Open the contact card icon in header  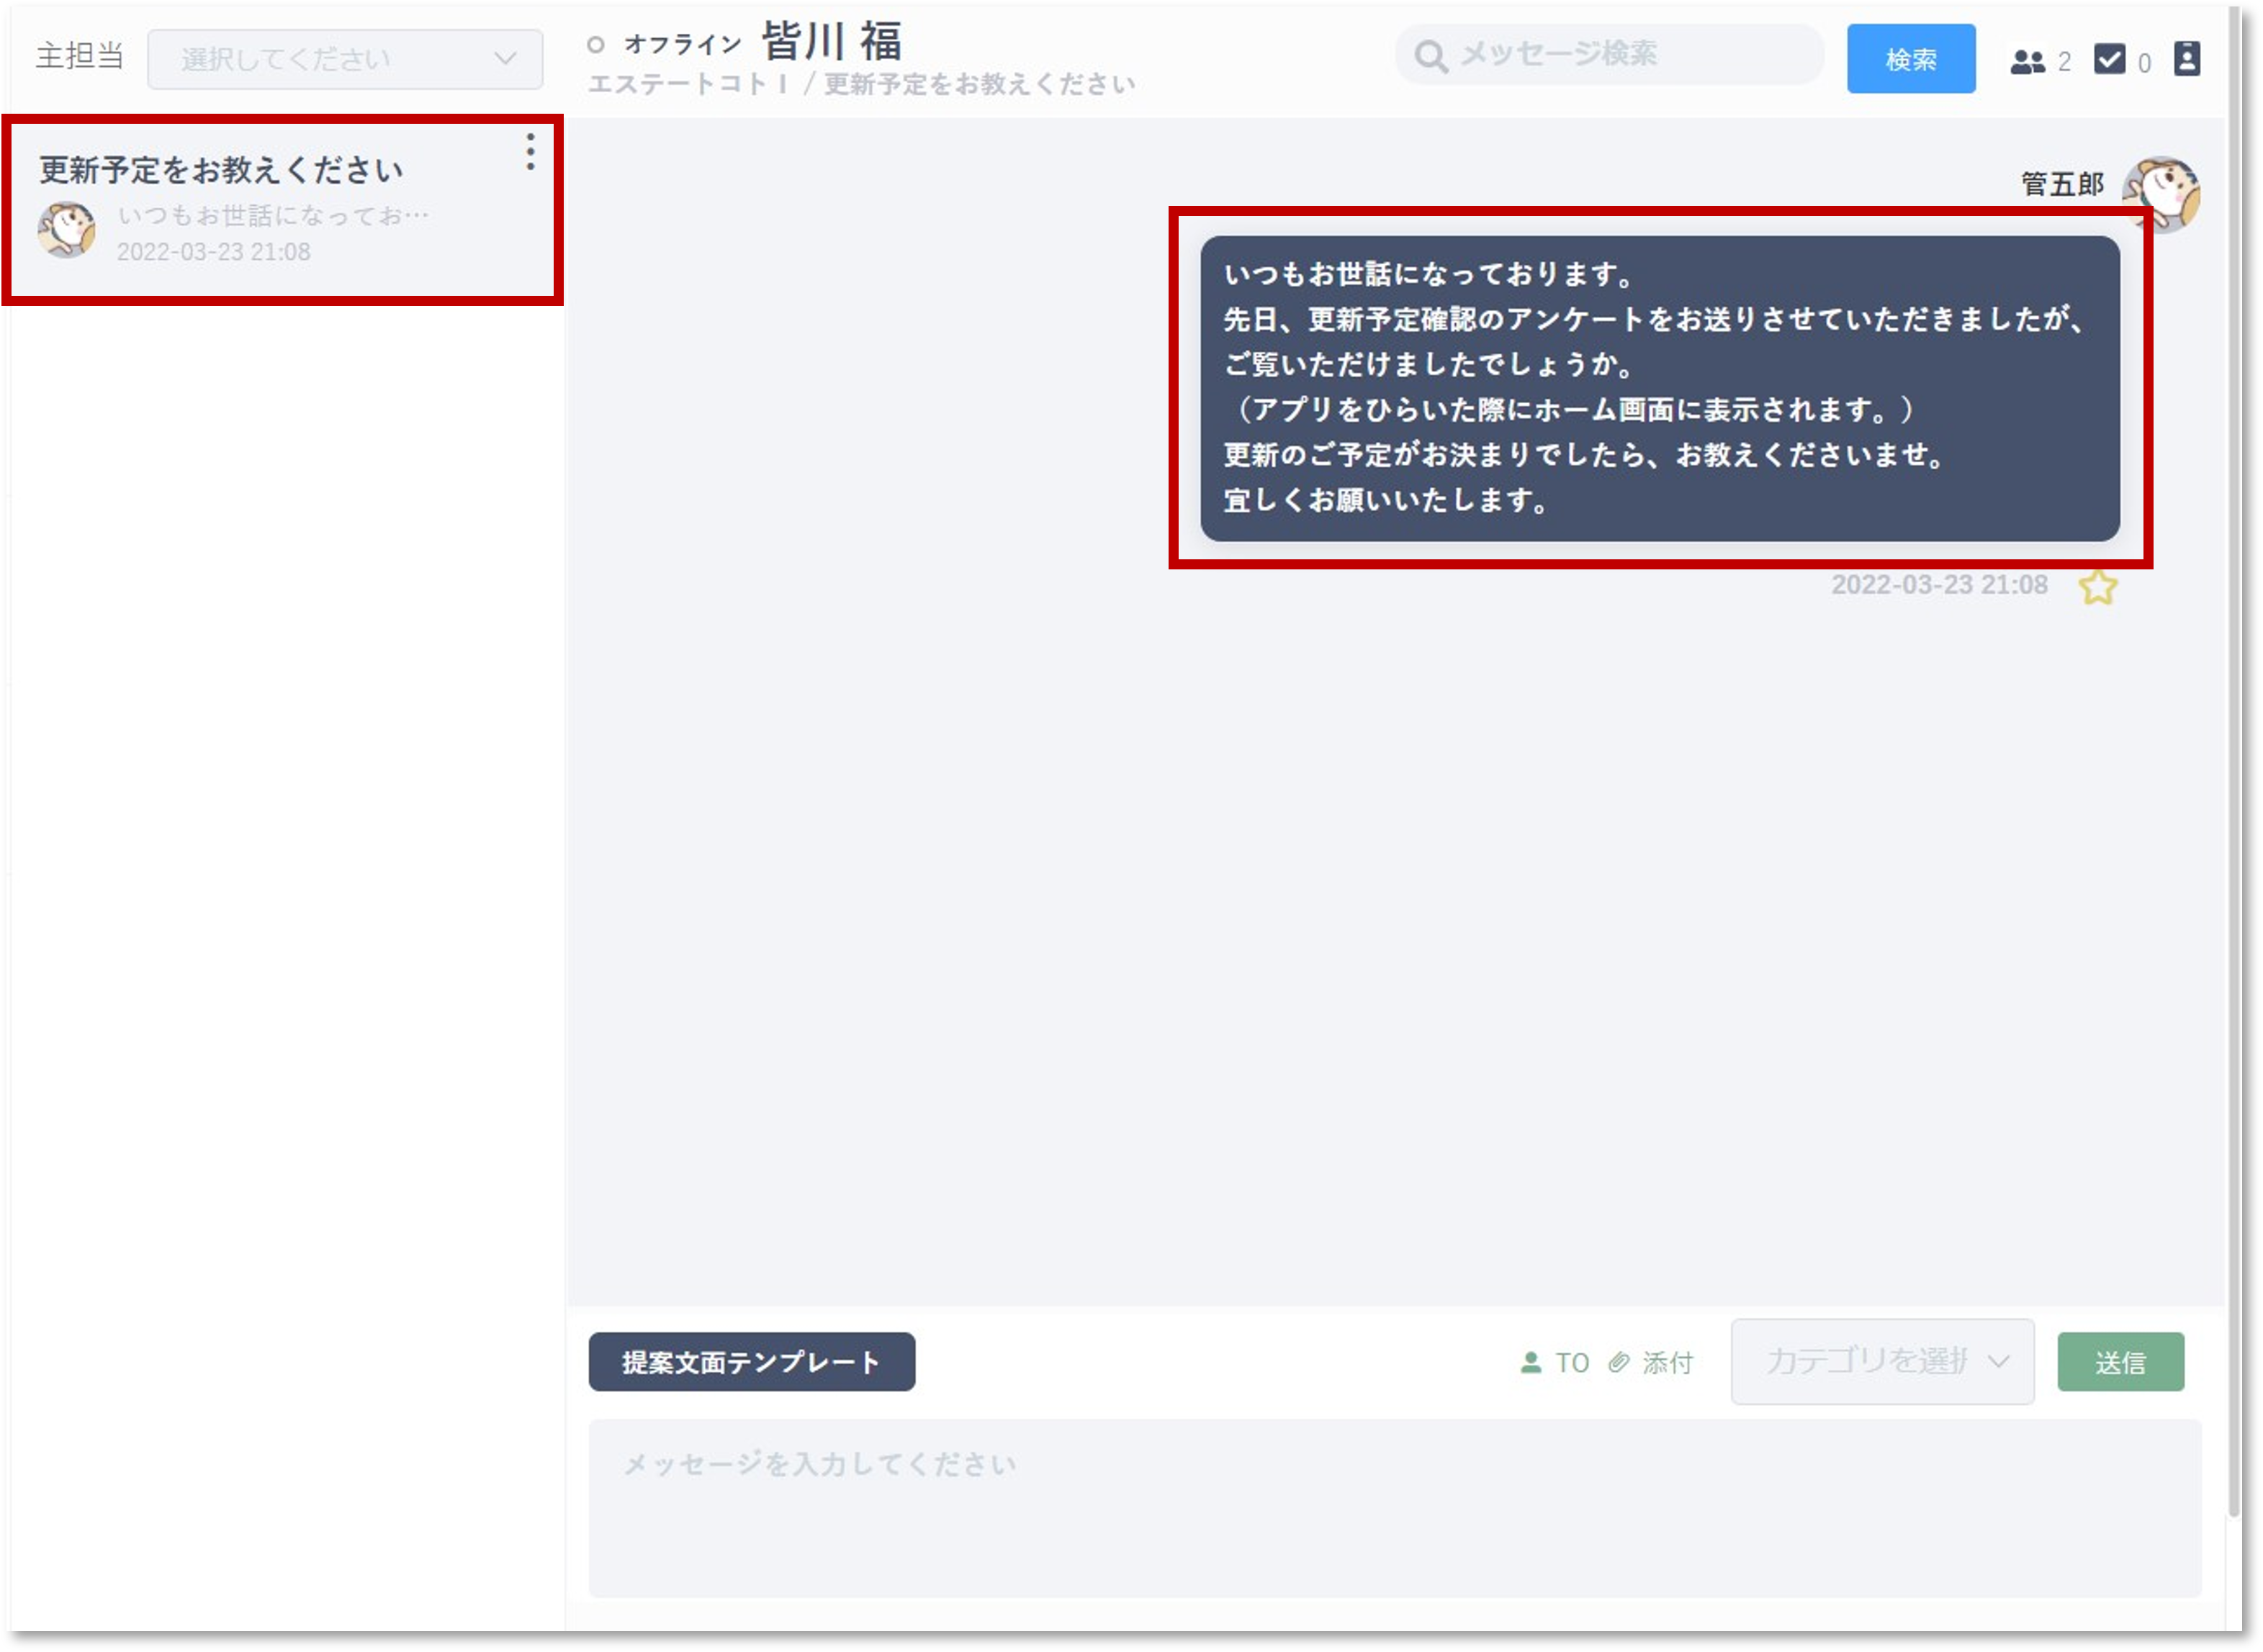pyautogui.click(x=2186, y=59)
